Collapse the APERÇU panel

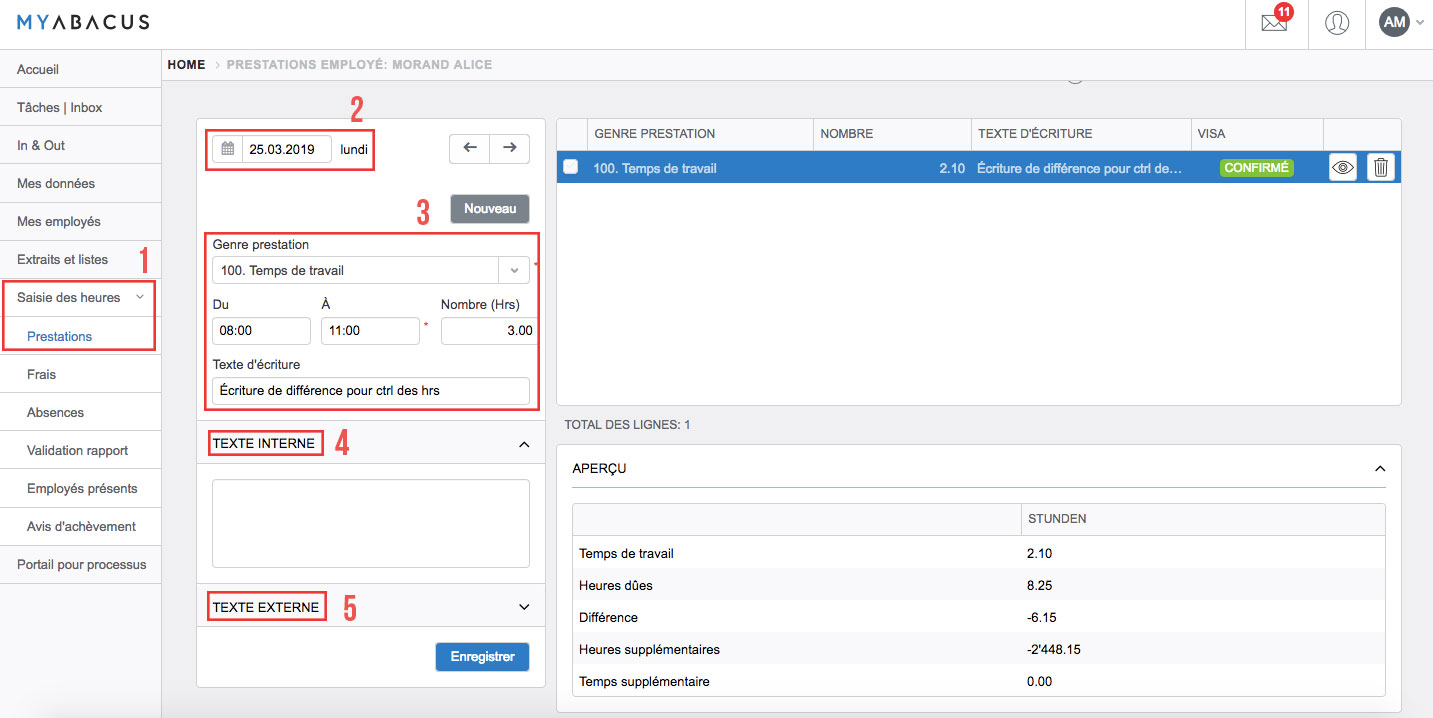point(1380,468)
